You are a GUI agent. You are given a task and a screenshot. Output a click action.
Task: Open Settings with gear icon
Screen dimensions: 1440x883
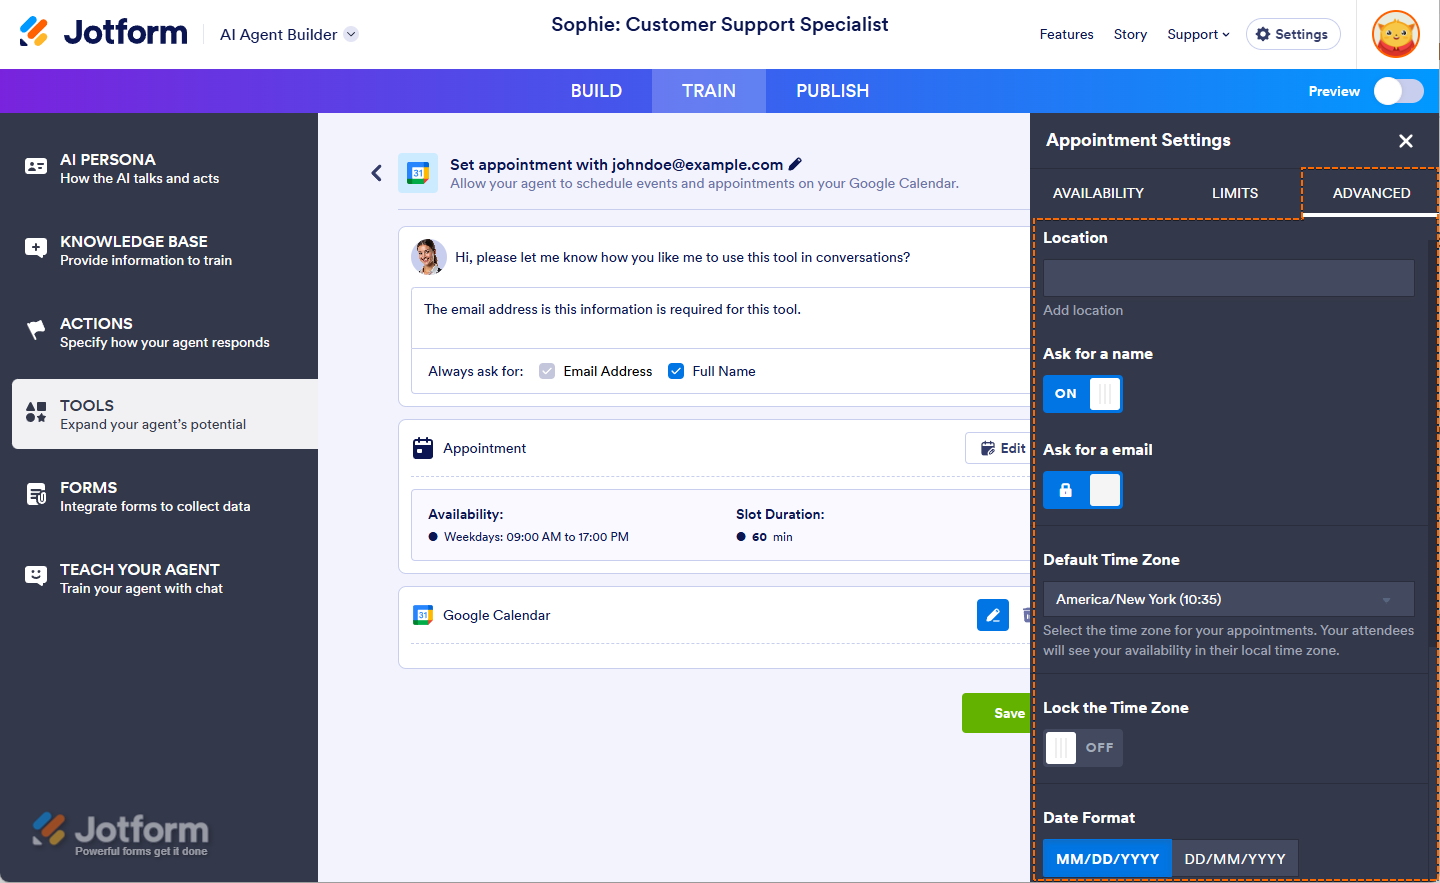[x=1293, y=34]
